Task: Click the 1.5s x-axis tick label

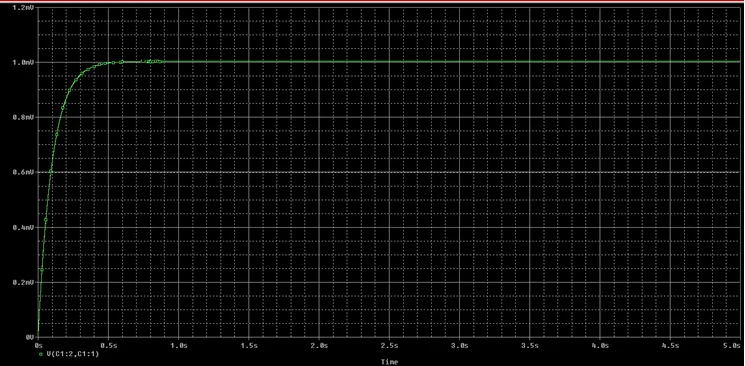Action: tap(249, 346)
